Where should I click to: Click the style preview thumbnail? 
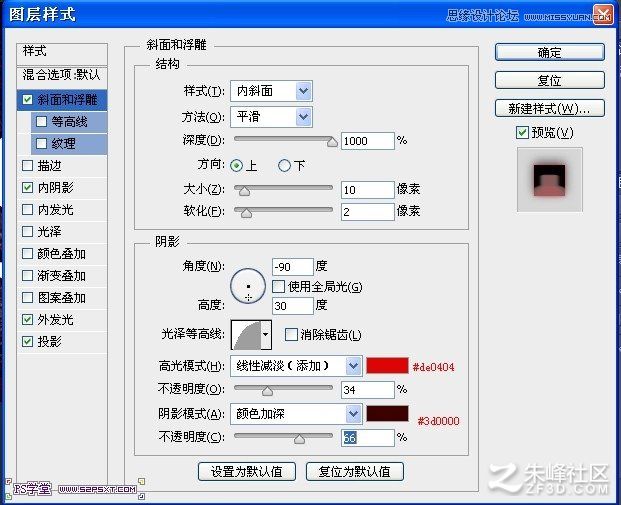(x=550, y=179)
